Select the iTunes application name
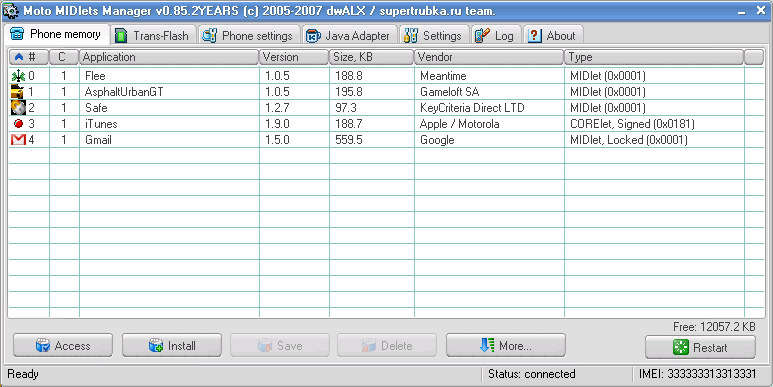 [x=101, y=124]
